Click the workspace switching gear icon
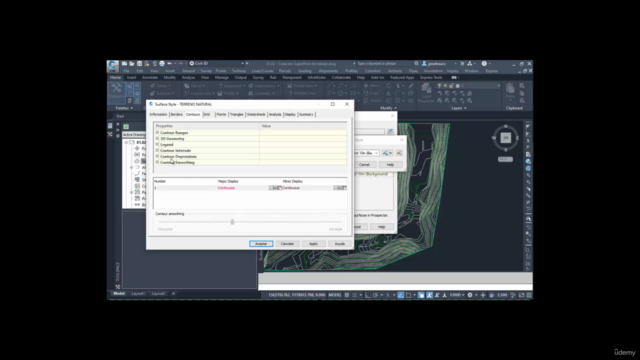The image size is (640, 360). (x=470, y=295)
